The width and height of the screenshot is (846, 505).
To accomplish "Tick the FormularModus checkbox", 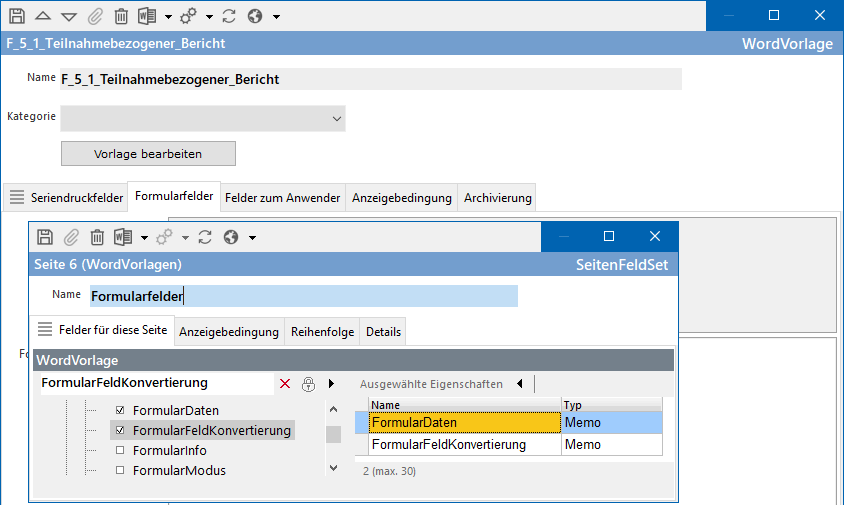I will coord(121,470).
